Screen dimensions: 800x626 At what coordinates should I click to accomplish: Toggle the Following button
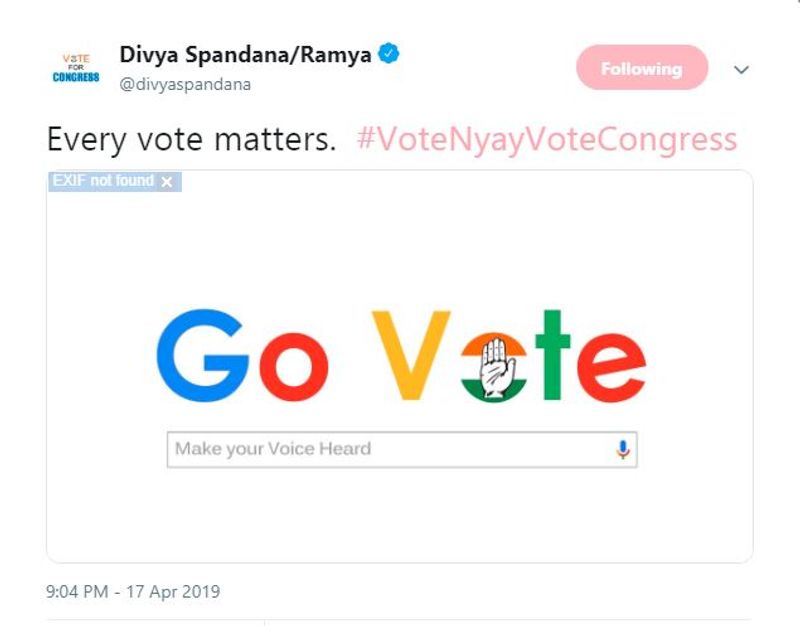[641, 69]
